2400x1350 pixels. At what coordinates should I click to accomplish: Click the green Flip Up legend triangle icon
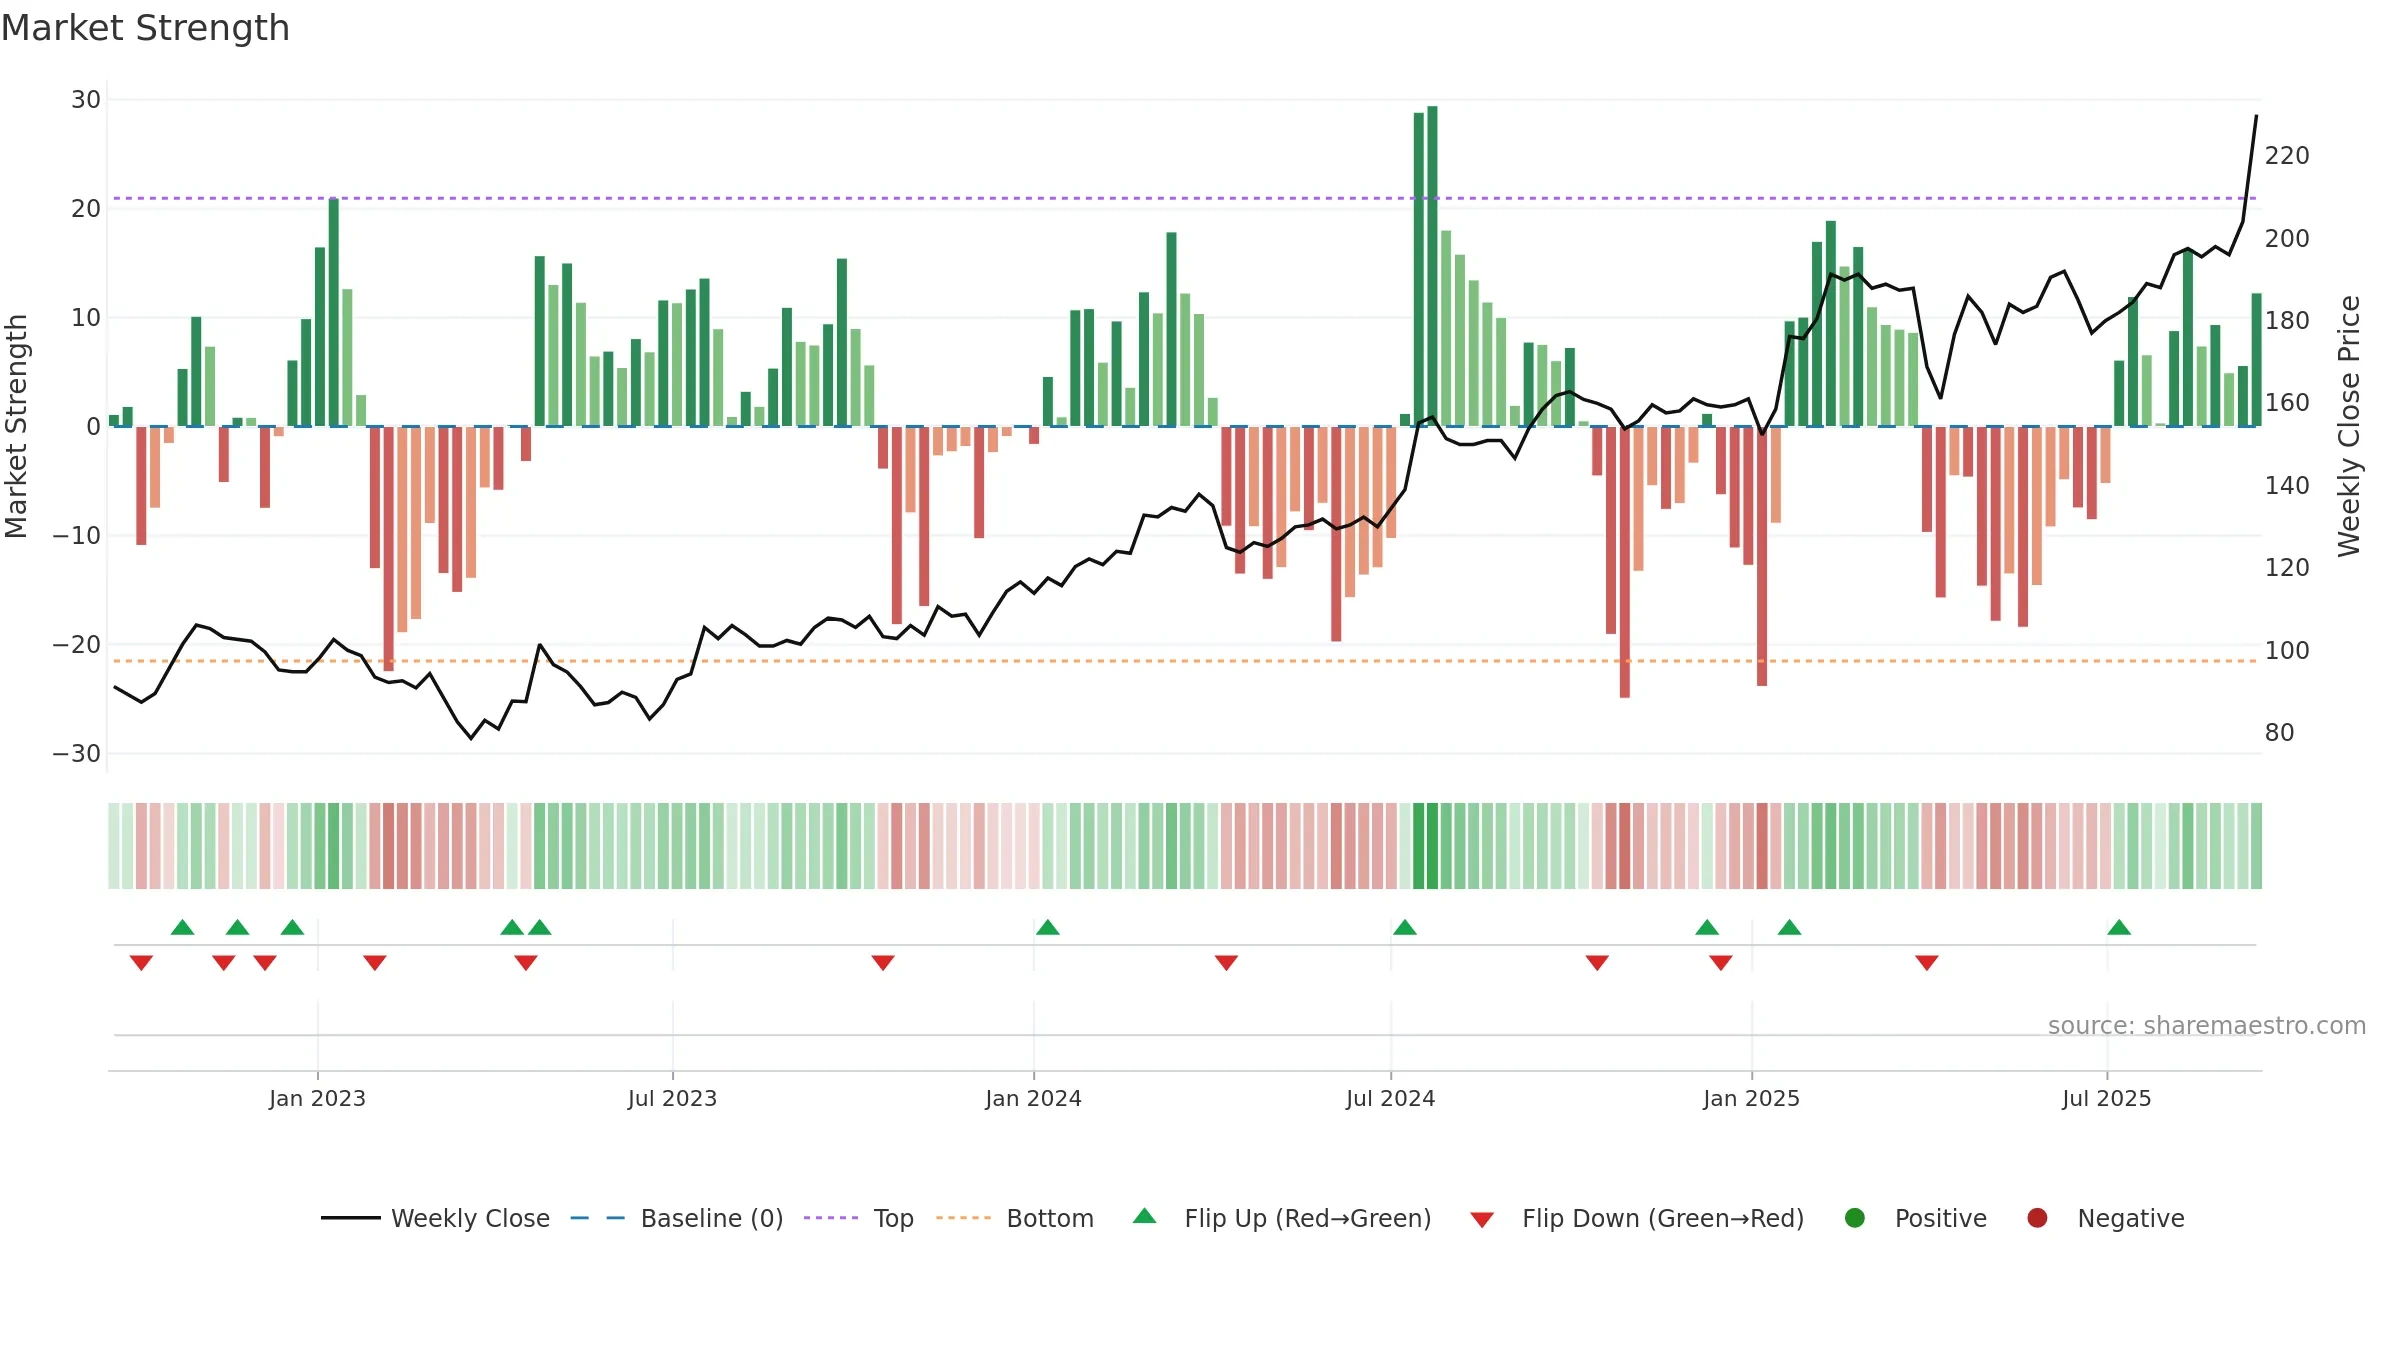point(1145,1216)
